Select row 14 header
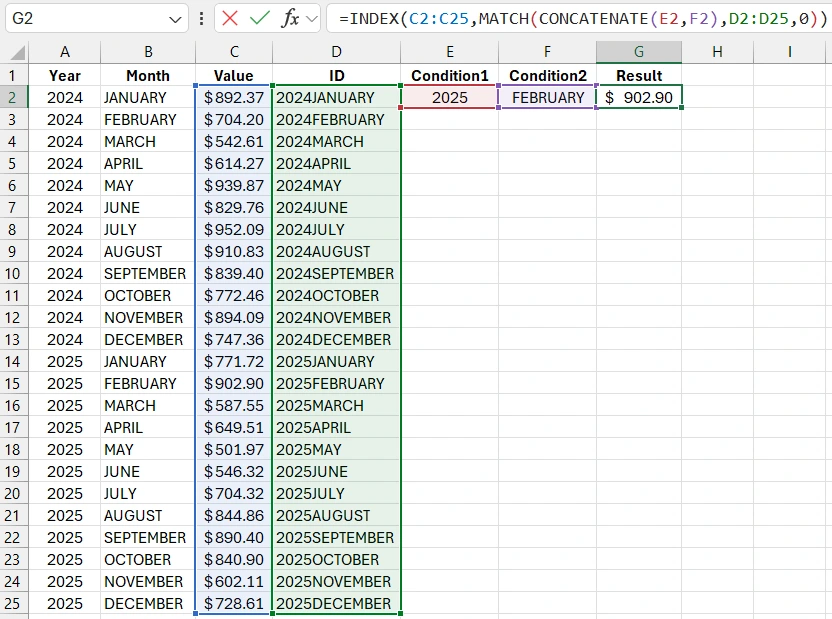Viewport: 832px width, 619px height. click(x=14, y=361)
